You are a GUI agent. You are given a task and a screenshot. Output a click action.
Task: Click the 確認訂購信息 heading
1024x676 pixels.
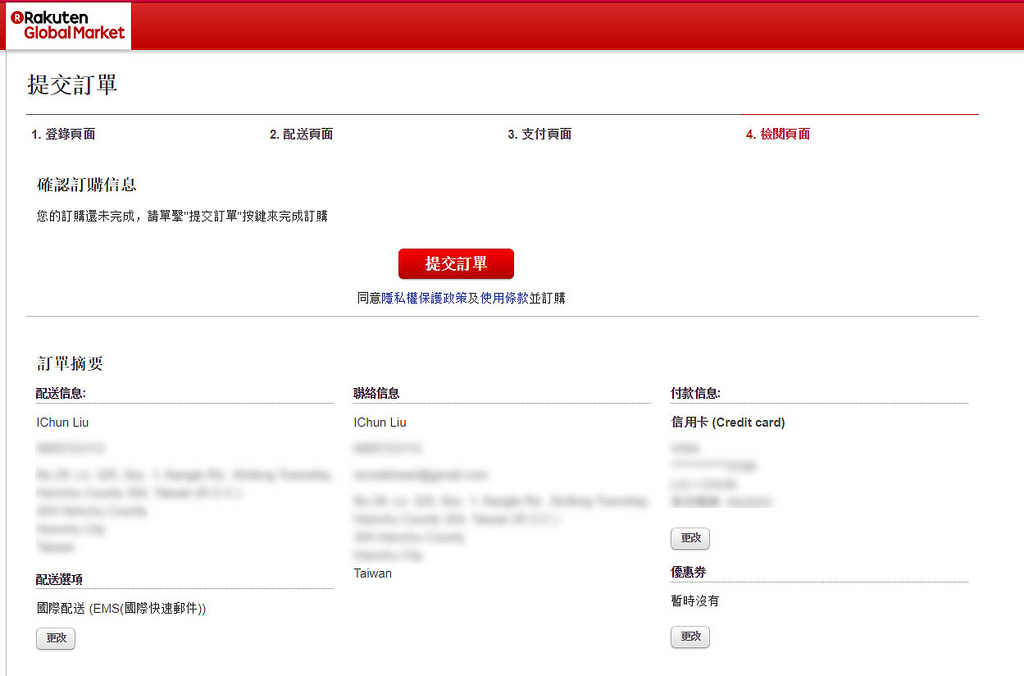tap(86, 185)
